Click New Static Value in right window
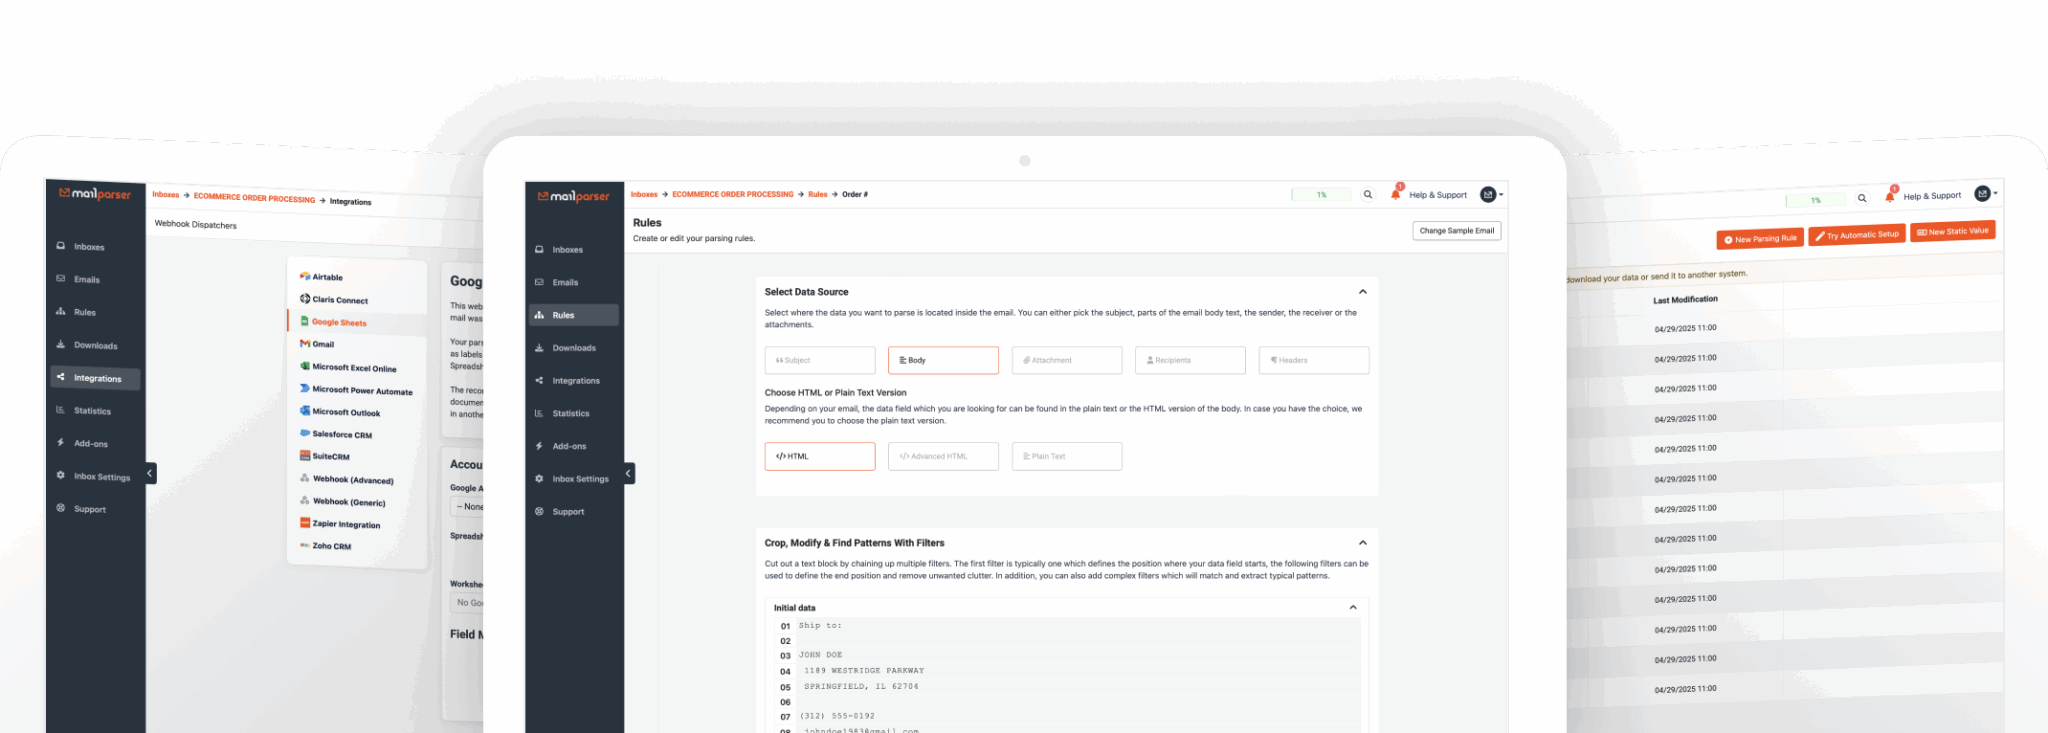The width and height of the screenshot is (2048, 733). 1953,231
